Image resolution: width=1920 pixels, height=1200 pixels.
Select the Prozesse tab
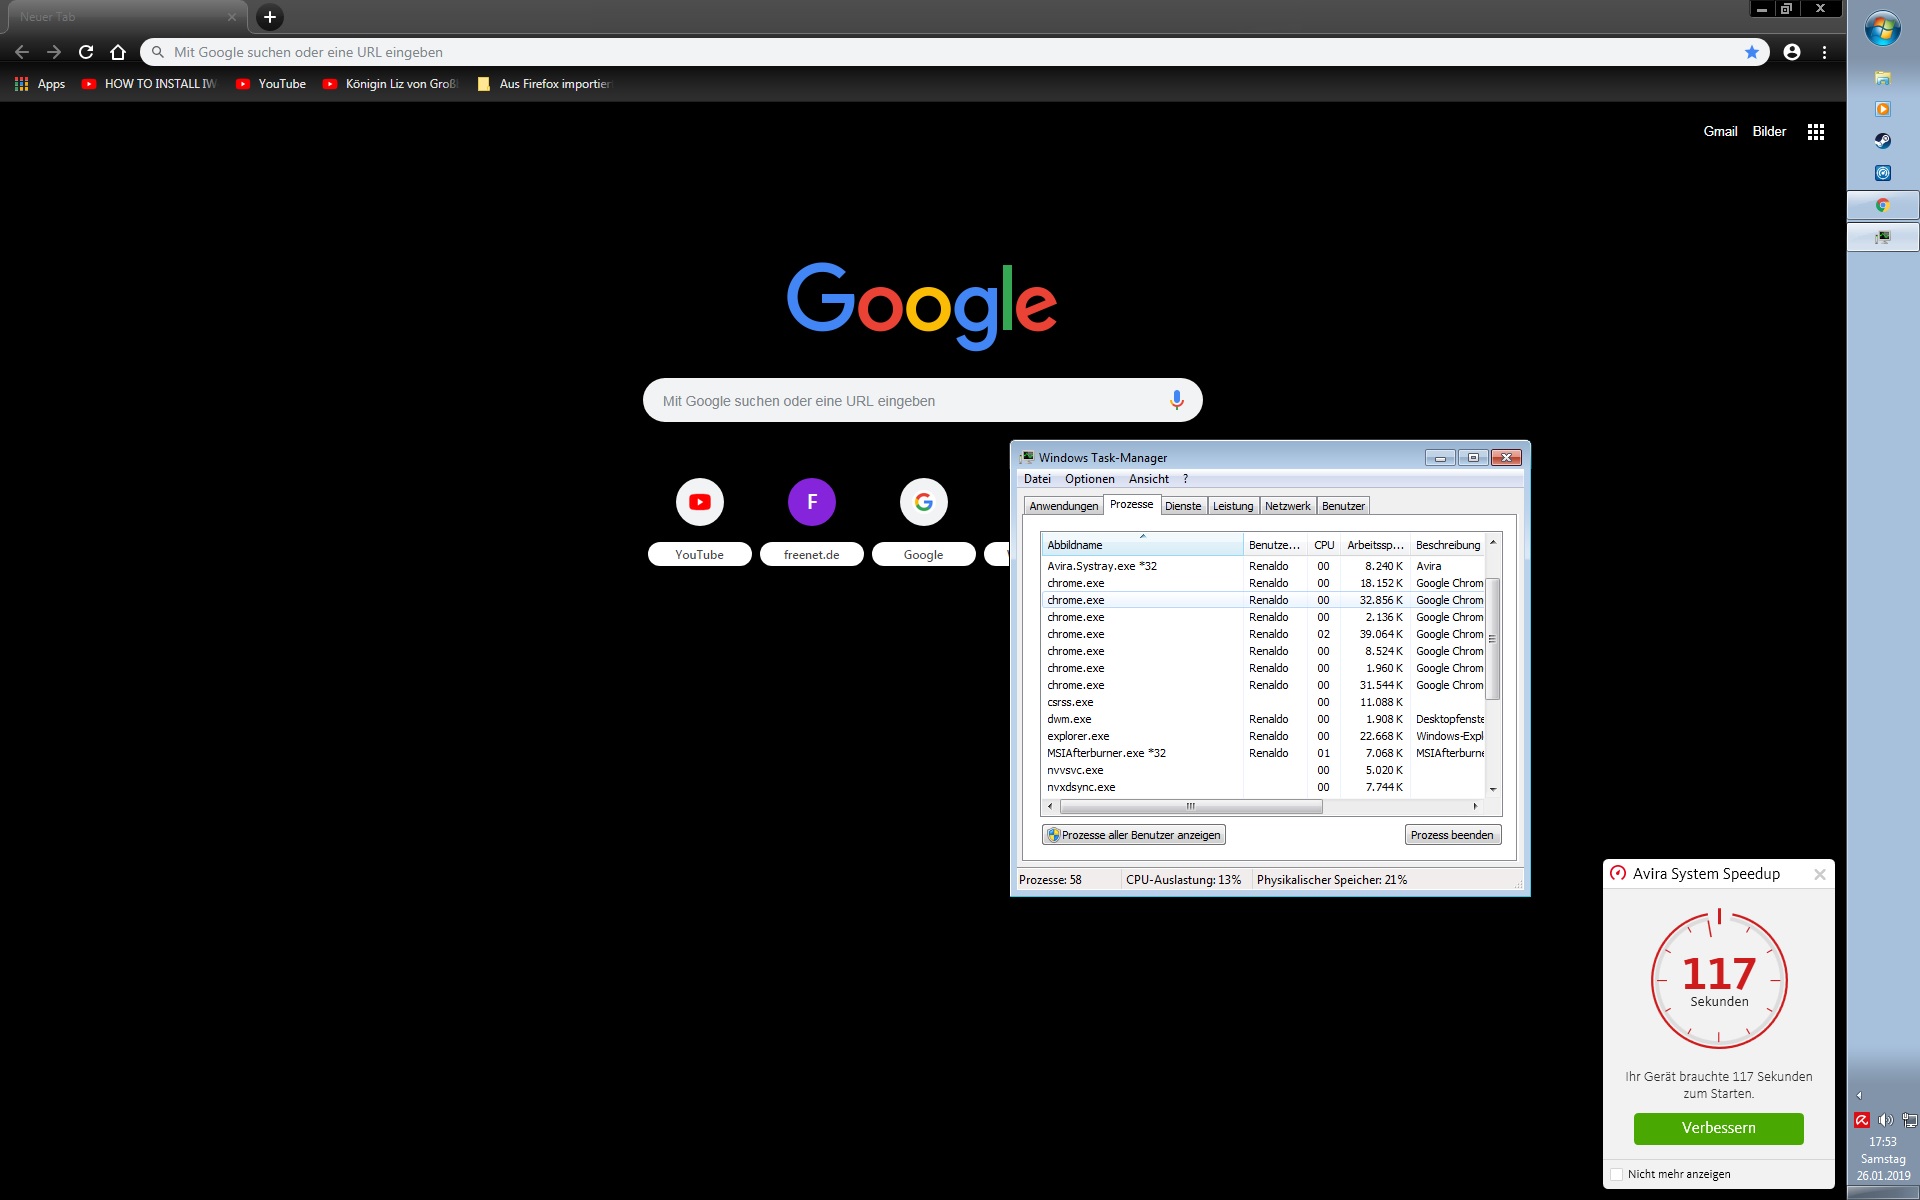tap(1132, 504)
